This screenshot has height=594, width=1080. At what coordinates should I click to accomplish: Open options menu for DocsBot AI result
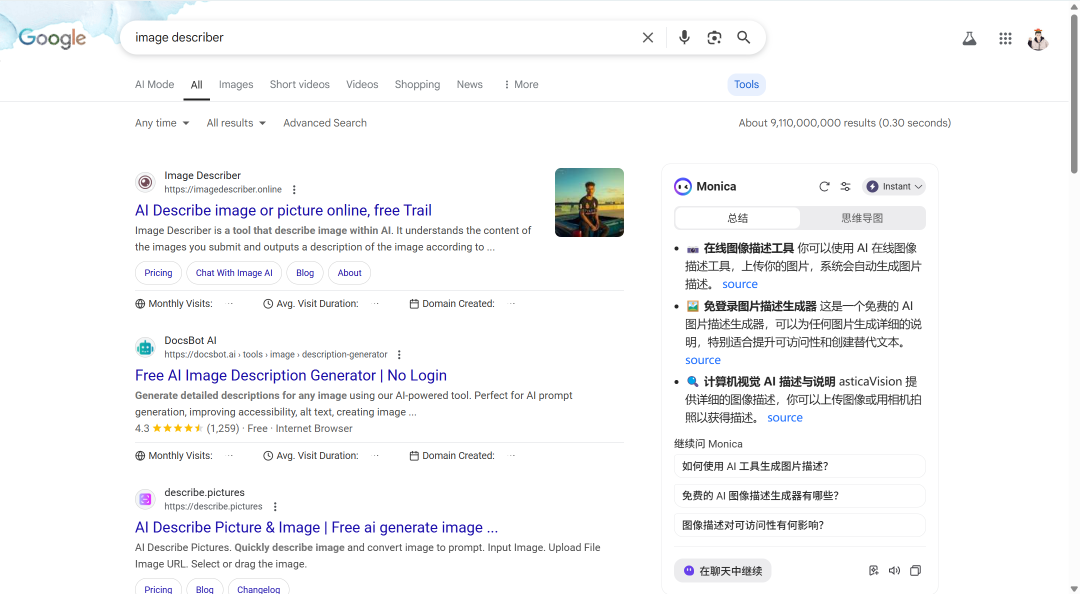click(399, 354)
